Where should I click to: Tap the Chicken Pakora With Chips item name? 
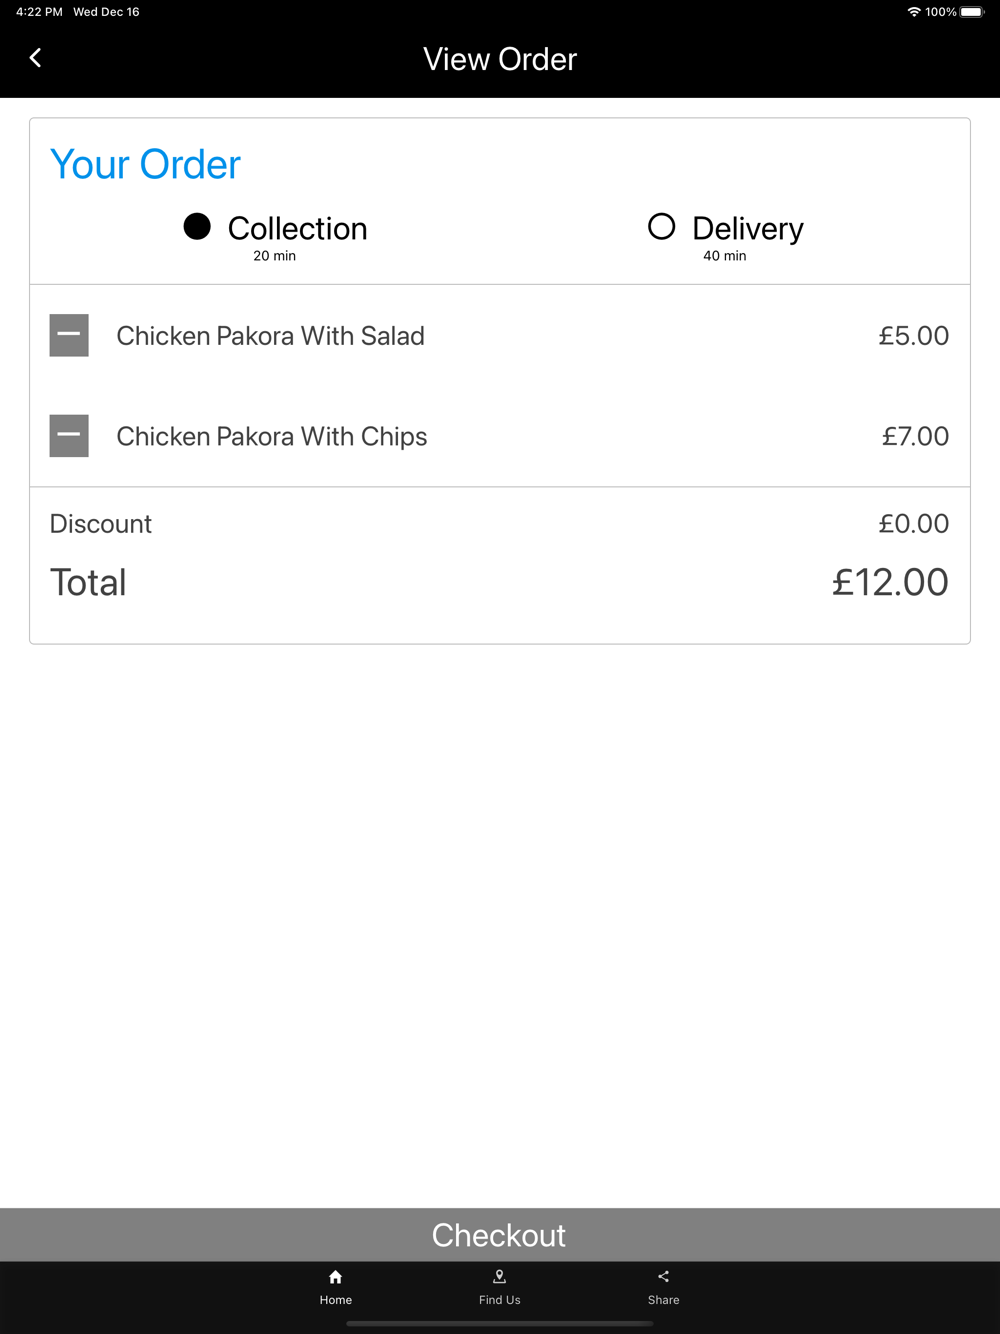pos(271,436)
